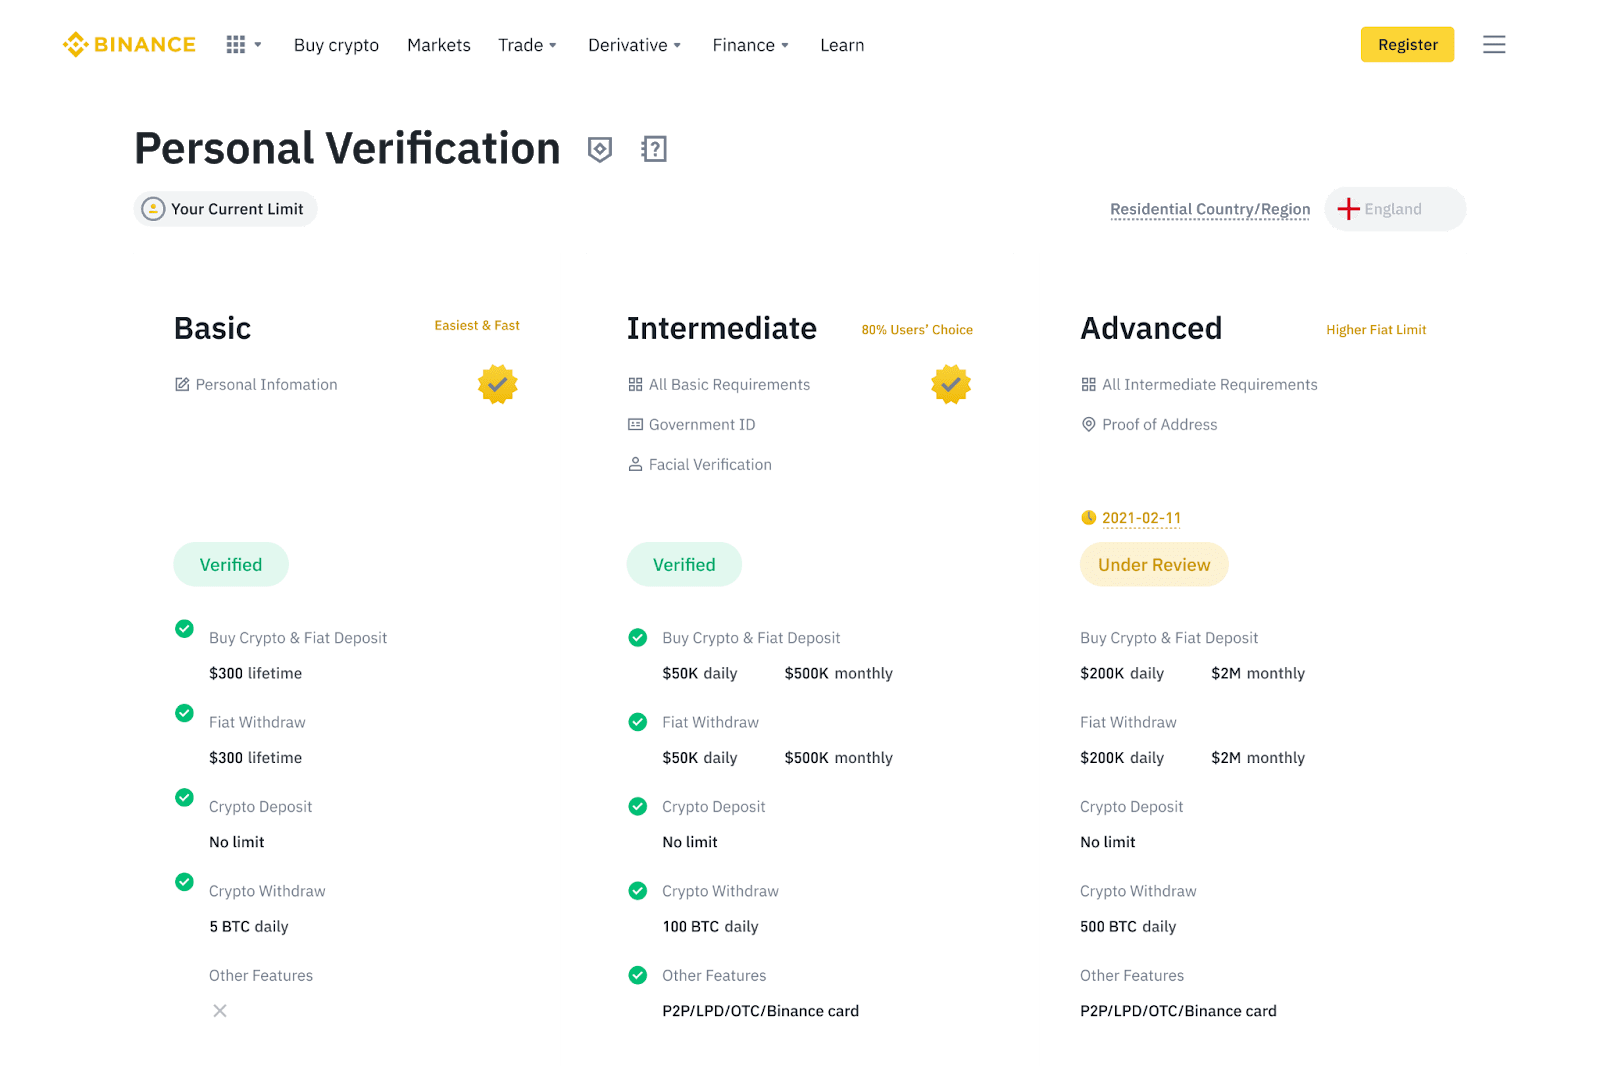Click Basic Crypto Withdraw green checkmark

click(184, 882)
